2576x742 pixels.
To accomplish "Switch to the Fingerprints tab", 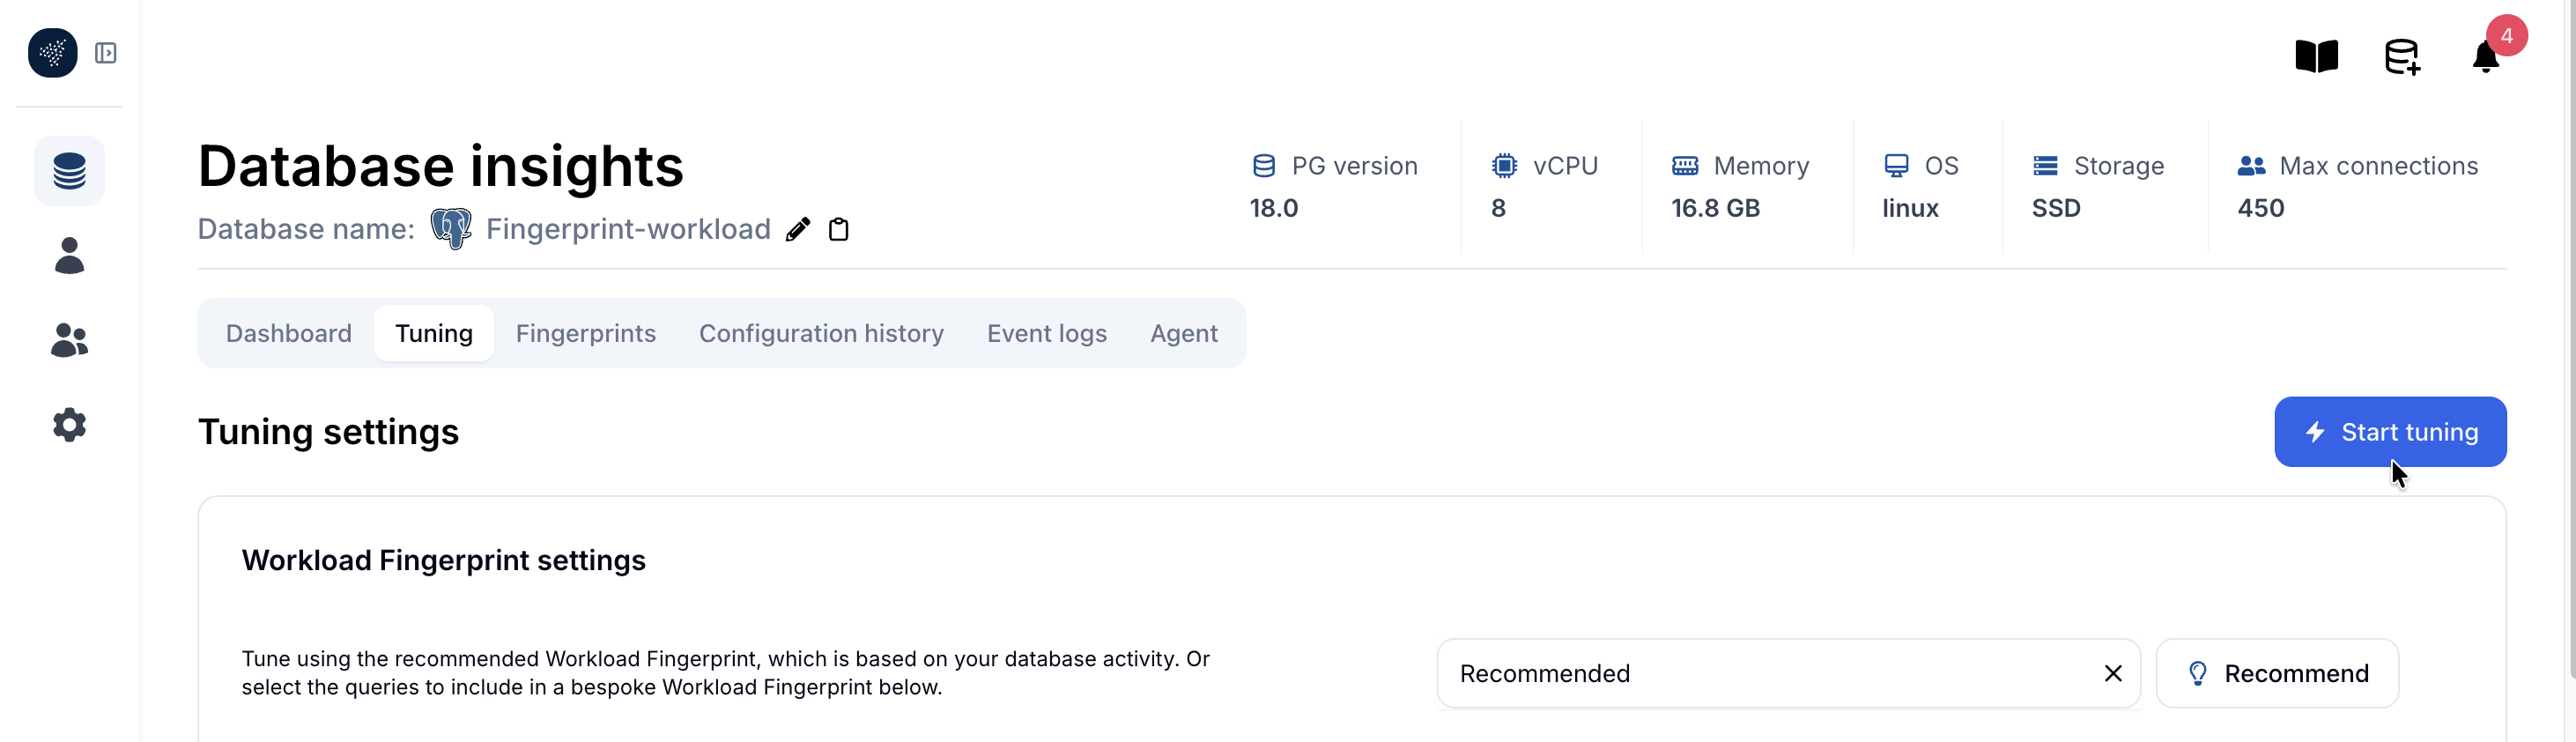I will point(585,333).
